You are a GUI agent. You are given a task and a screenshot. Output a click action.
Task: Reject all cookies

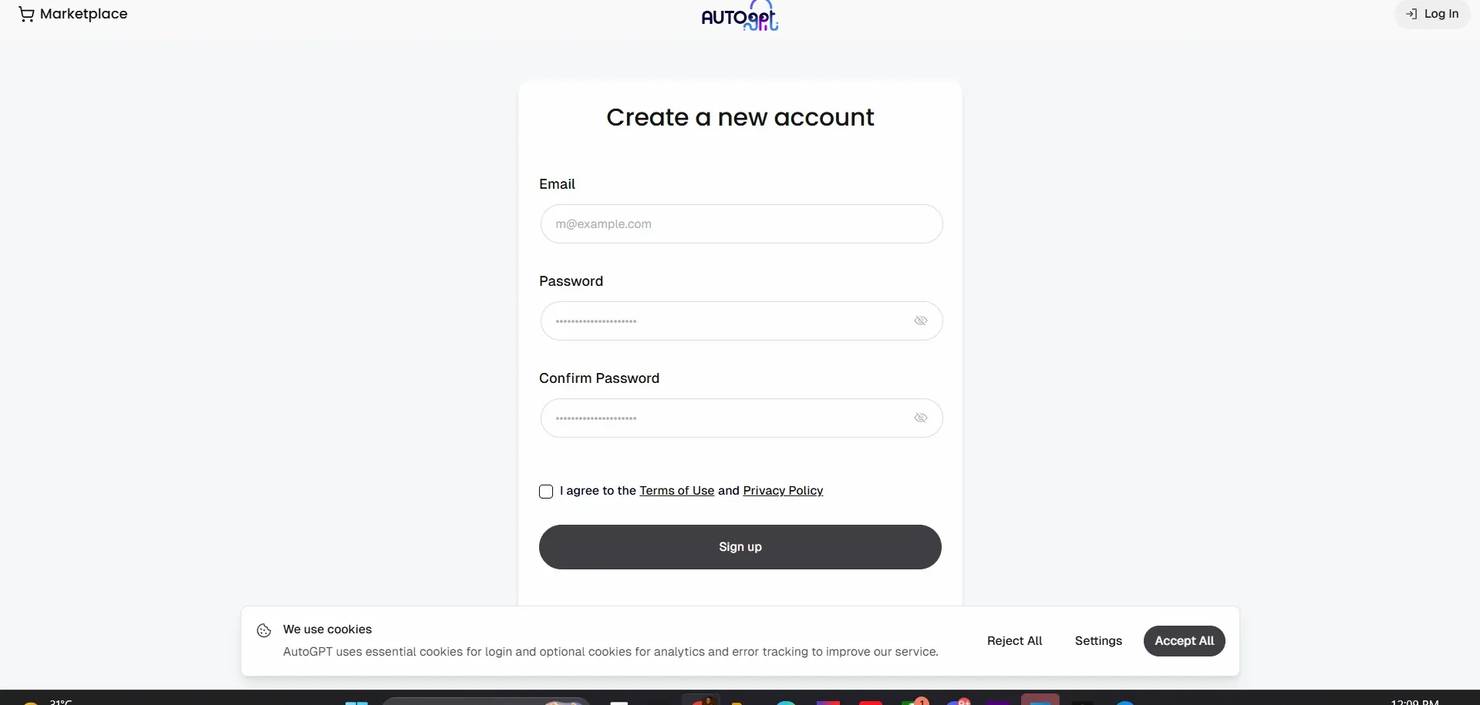coord(1014,641)
